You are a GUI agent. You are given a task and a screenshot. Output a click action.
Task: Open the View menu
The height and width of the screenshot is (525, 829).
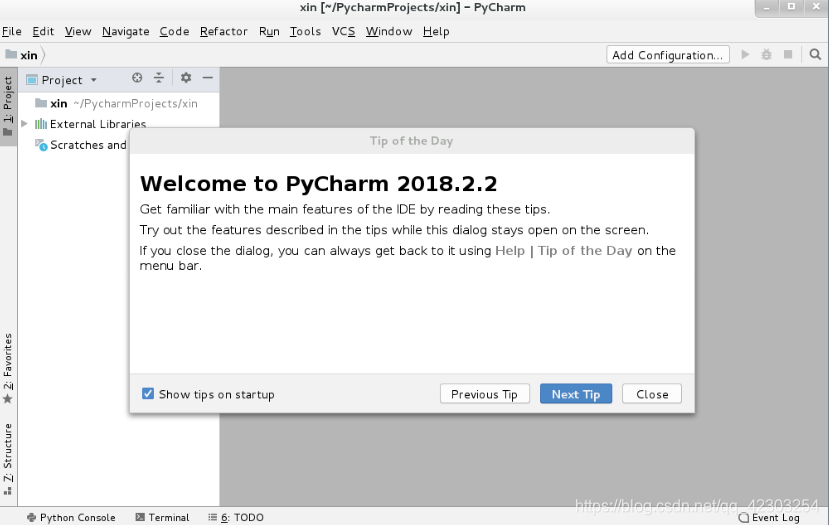click(x=78, y=31)
